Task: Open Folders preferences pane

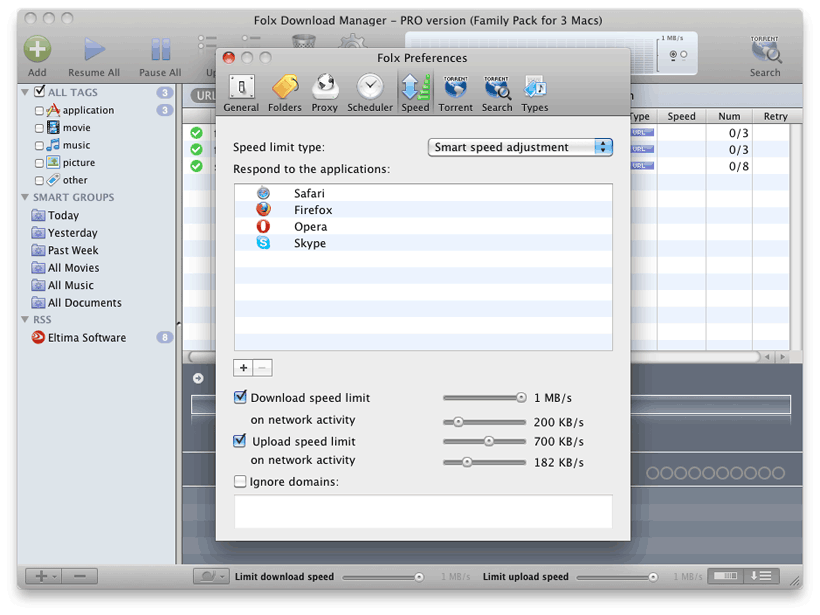Action: tap(285, 93)
